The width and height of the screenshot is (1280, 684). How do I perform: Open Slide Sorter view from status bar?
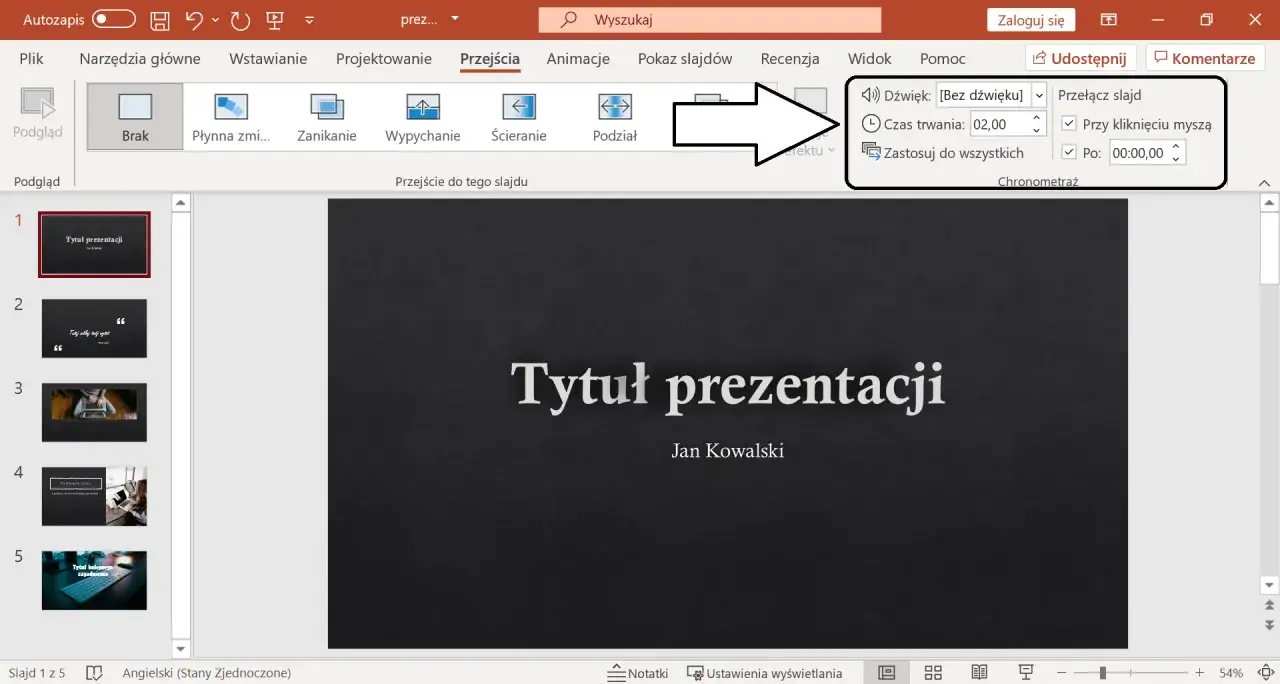933,672
